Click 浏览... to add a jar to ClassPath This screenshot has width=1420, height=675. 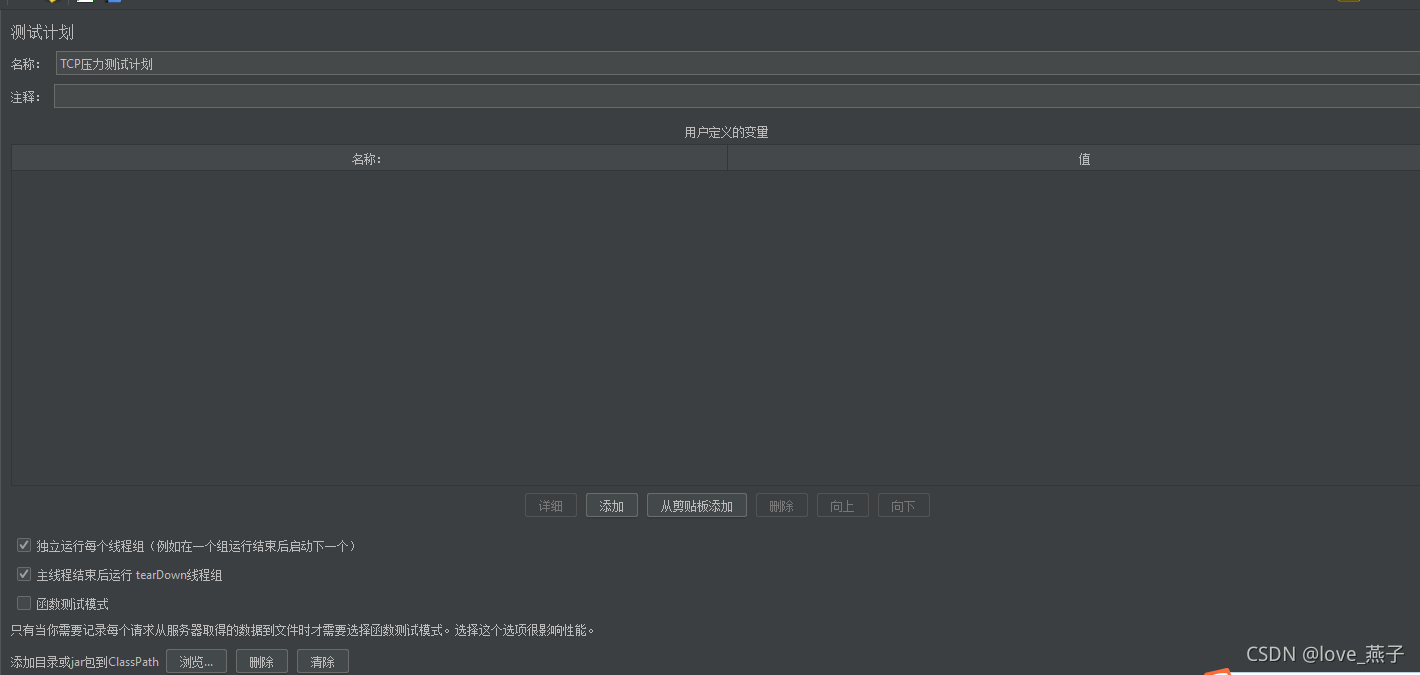(x=197, y=661)
